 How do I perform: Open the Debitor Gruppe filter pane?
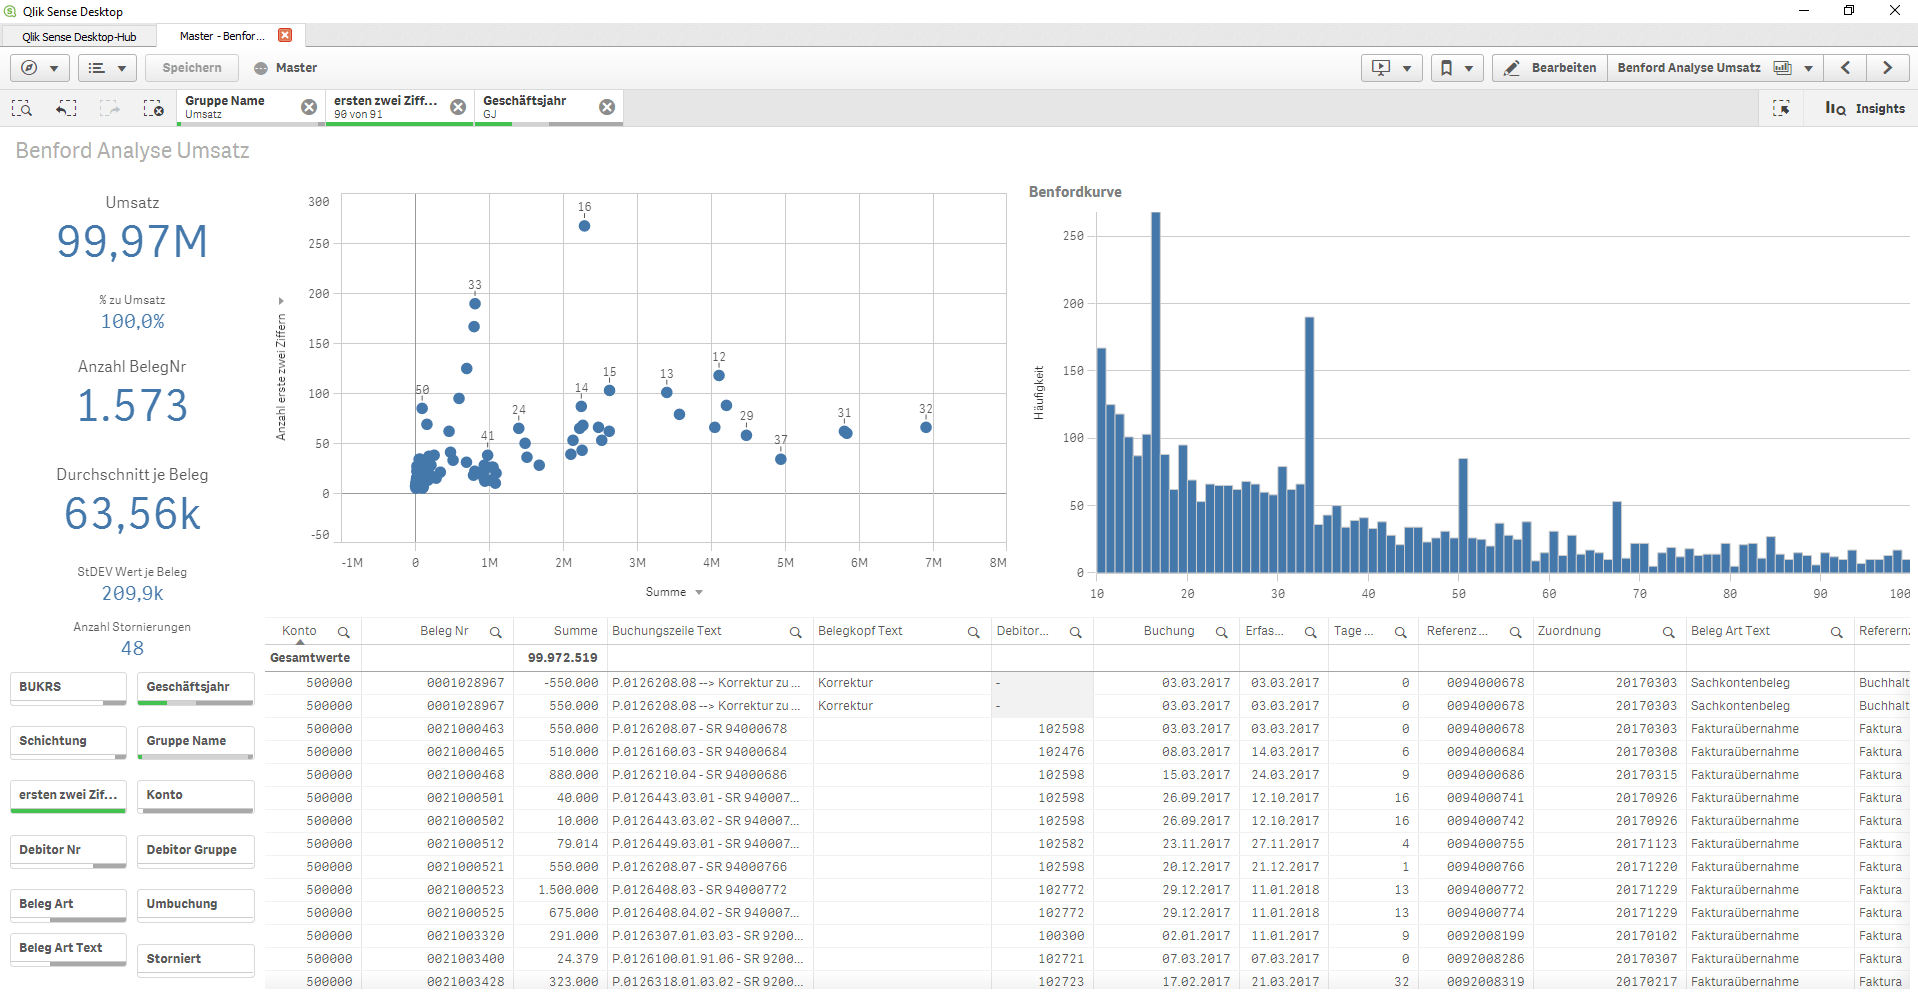point(196,851)
